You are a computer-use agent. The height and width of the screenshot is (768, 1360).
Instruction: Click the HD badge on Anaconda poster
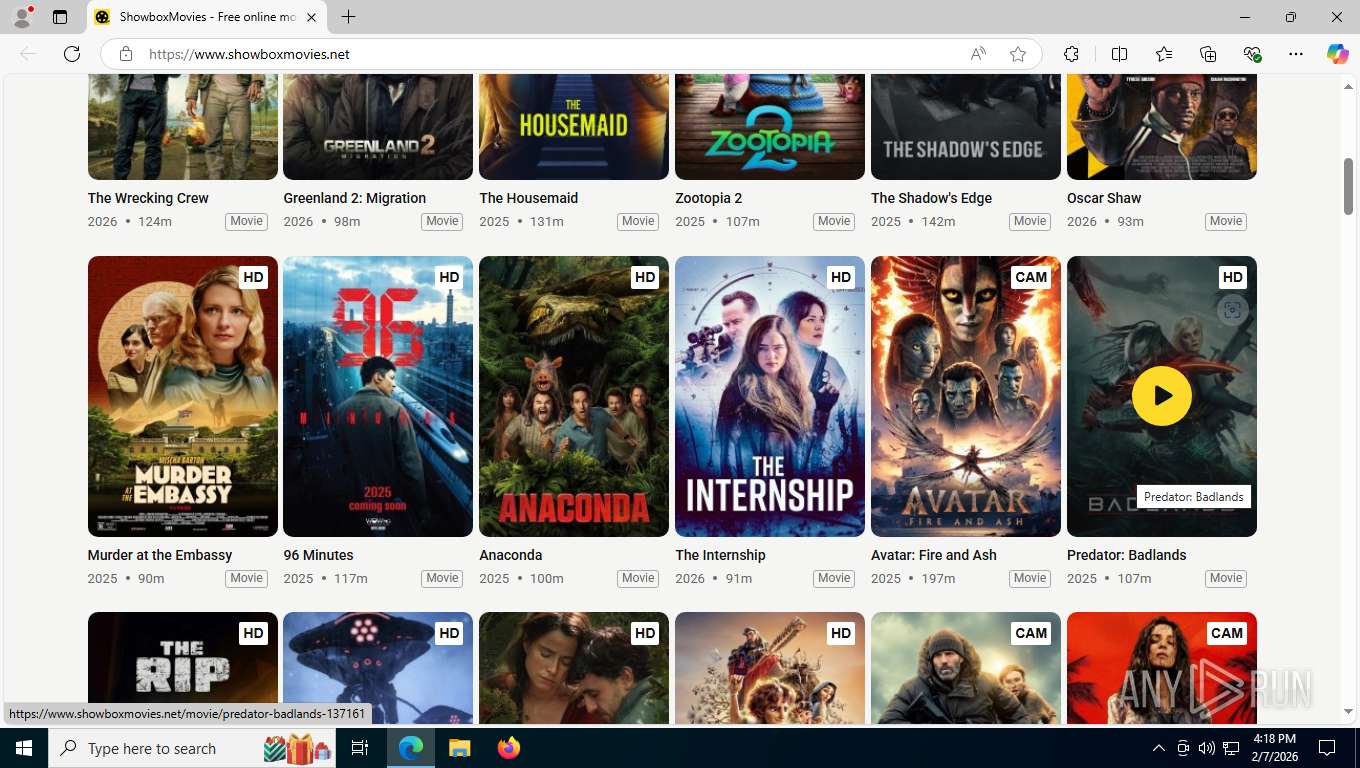pos(645,277)
